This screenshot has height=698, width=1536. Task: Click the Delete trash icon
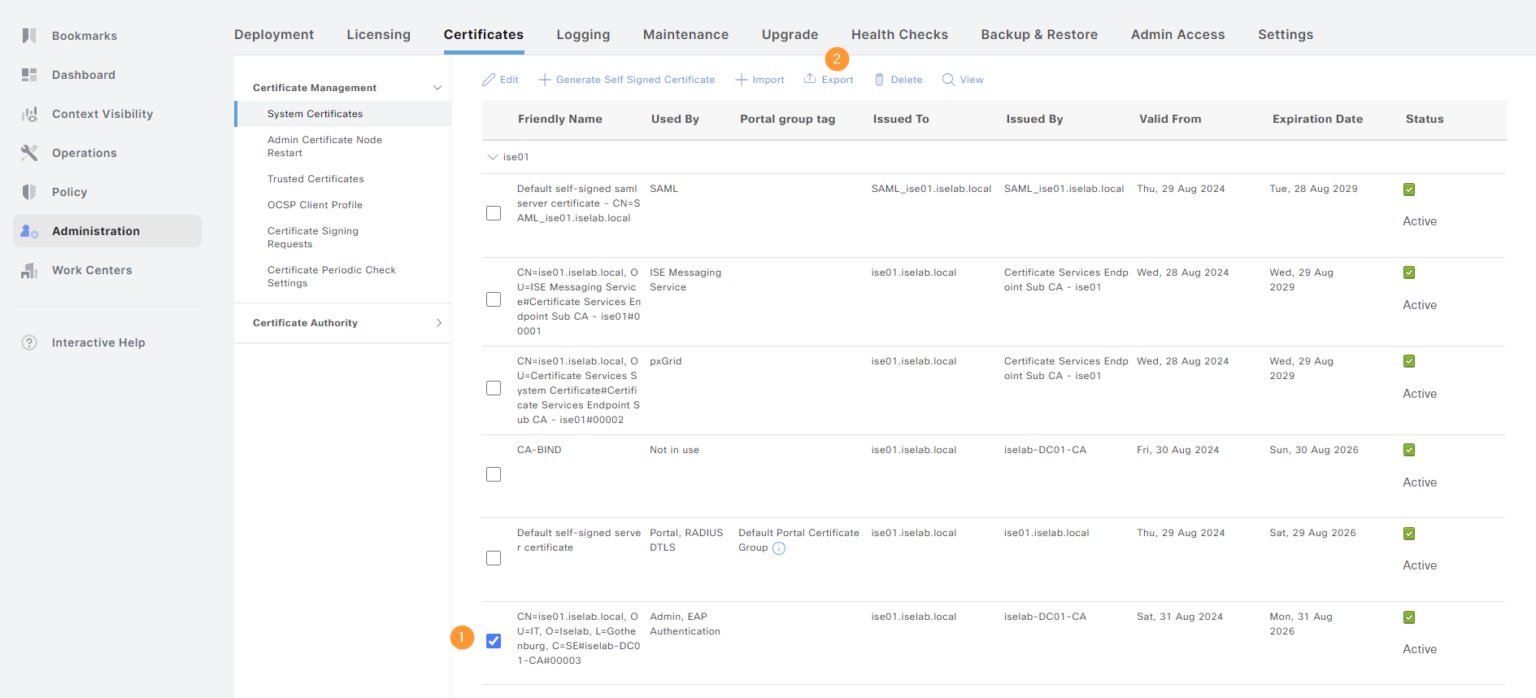pyautogui.click(x=879, y=80)
